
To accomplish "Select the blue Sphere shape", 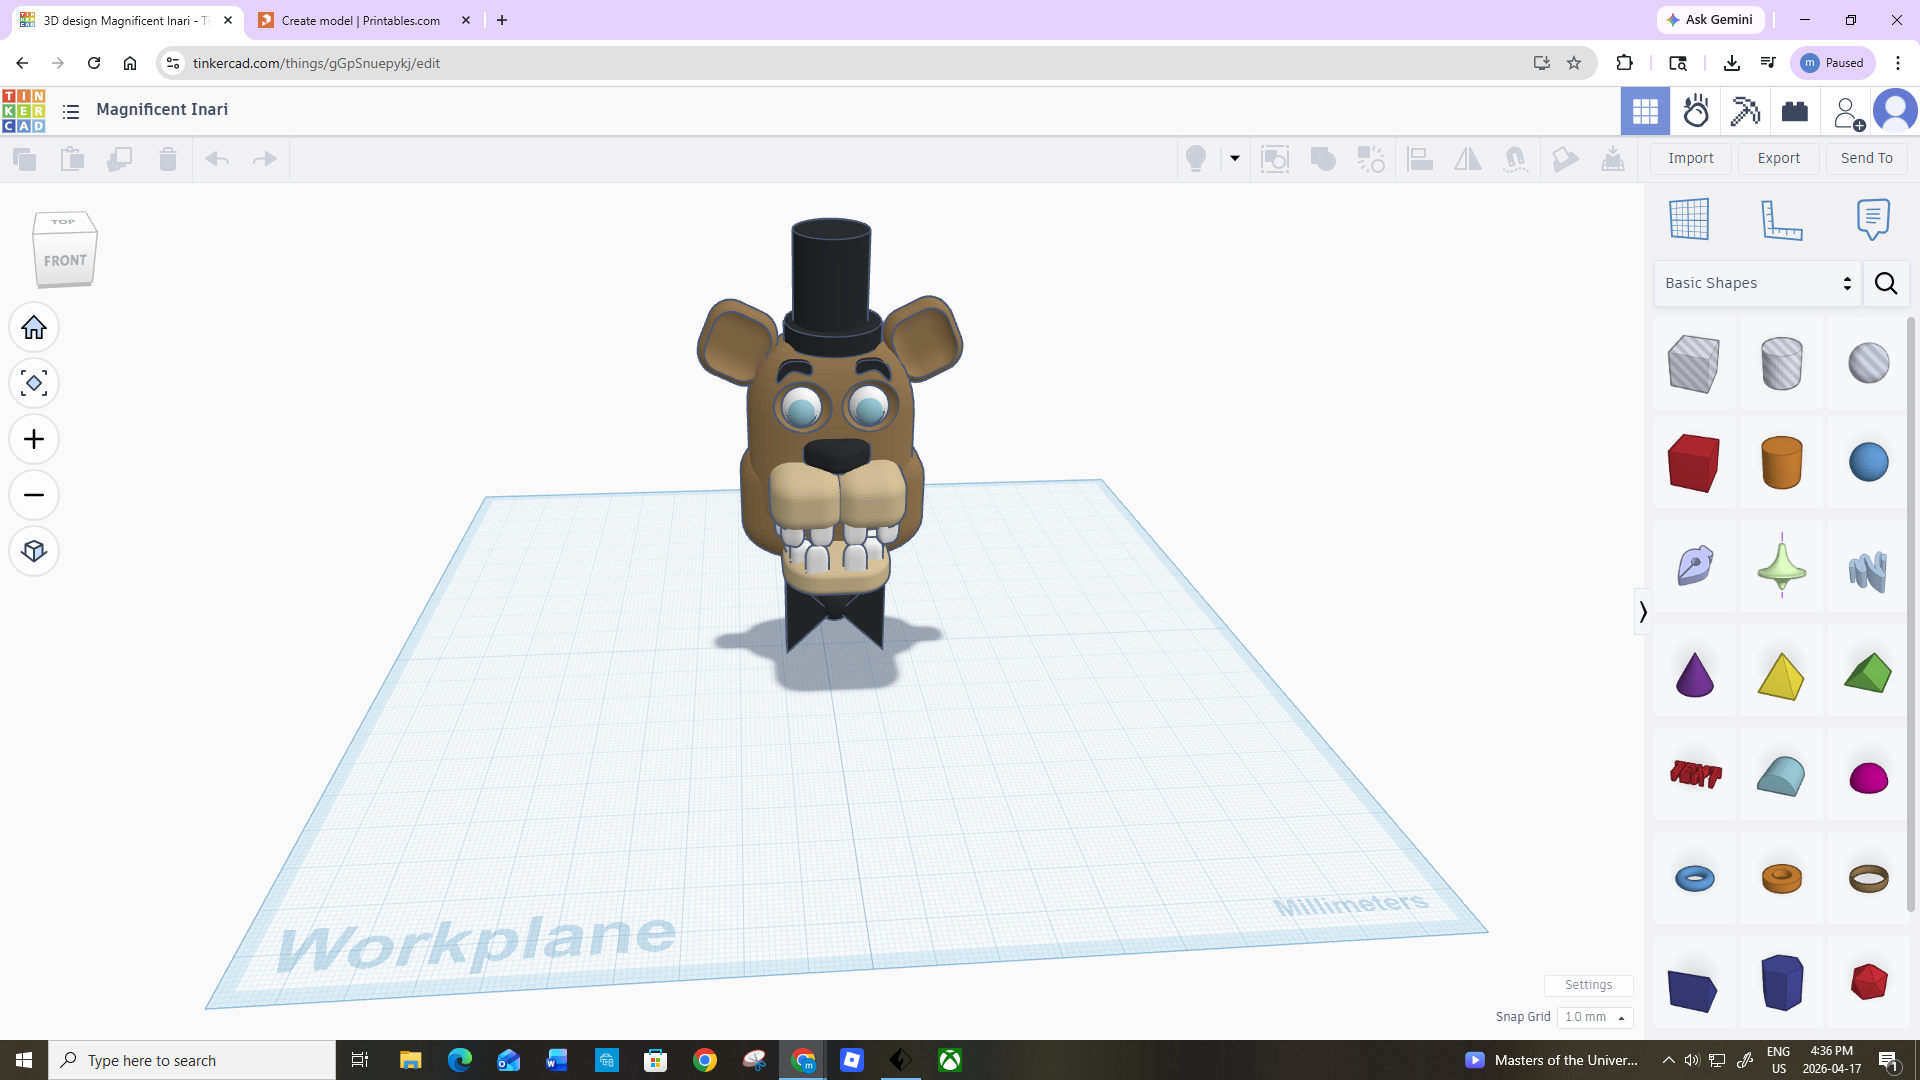I will click(1868, 462).
